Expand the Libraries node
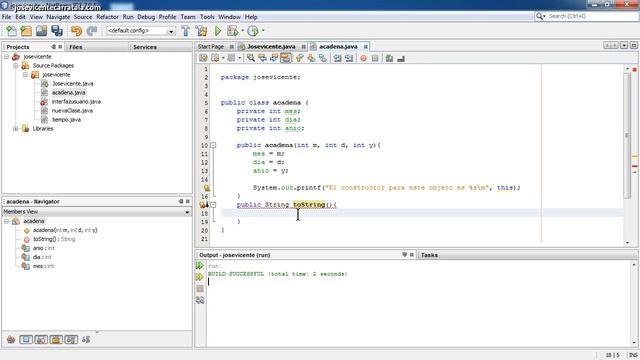 [x=16, y=129]
